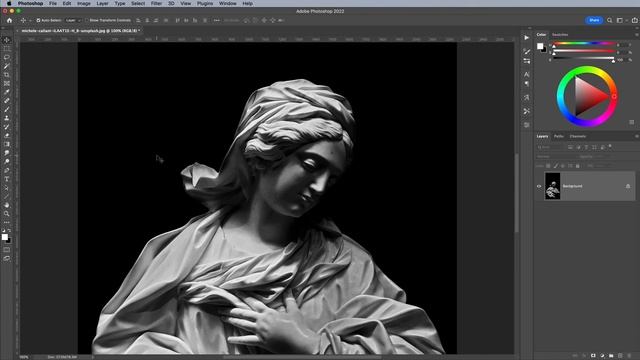Hide the Background layer eye icon
Image resolution: width=640 pixels, height=360 pixels.
coord(539,186)
